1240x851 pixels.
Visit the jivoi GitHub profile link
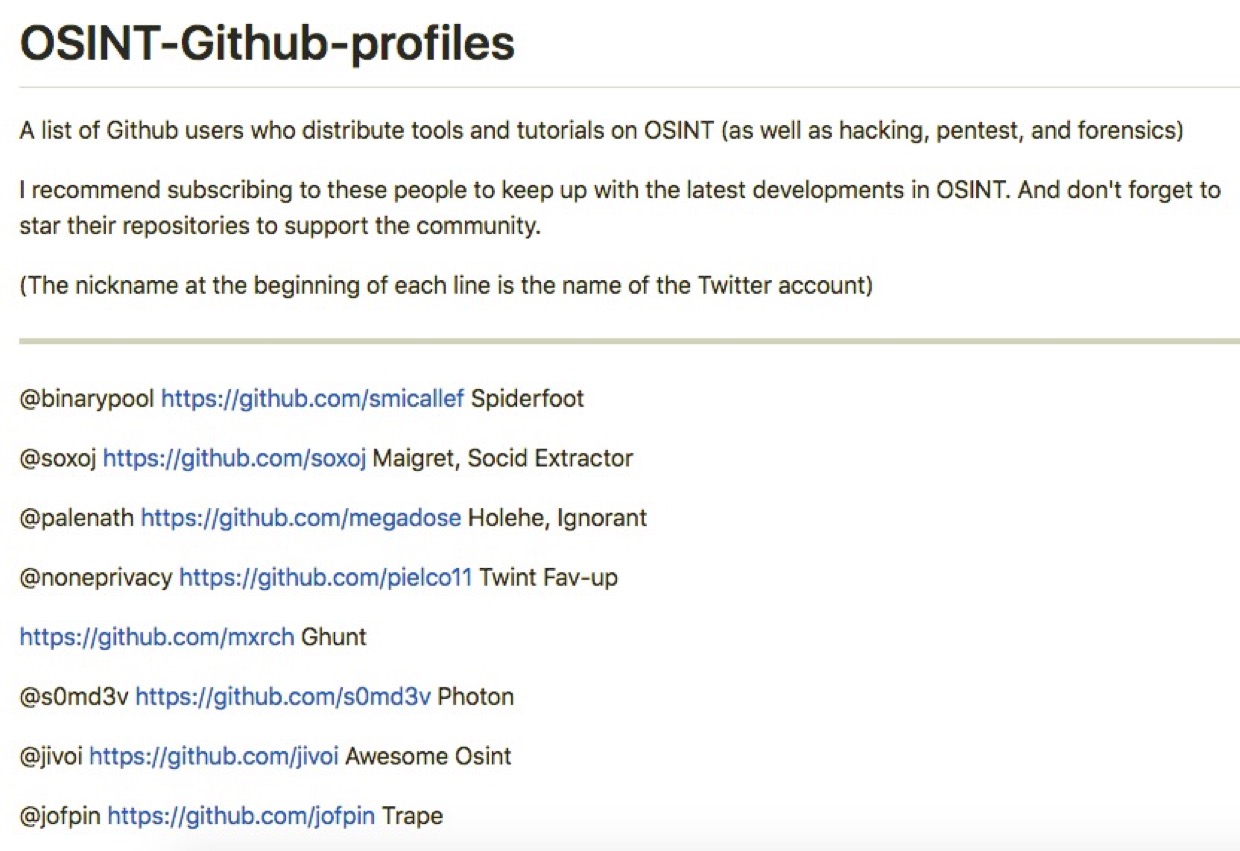(x=214, y=756)
